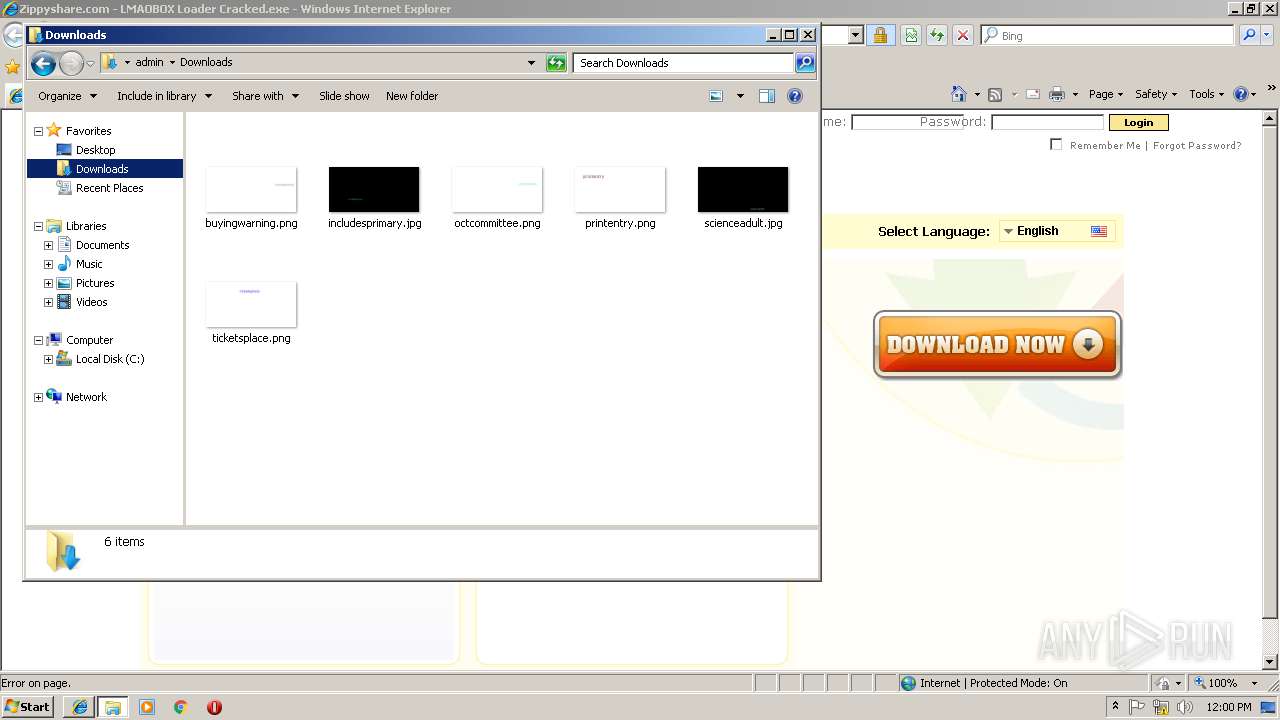Viewport: 1280px width, 720px height.
Task: Open the Organize menu
Action: point(67,96)
